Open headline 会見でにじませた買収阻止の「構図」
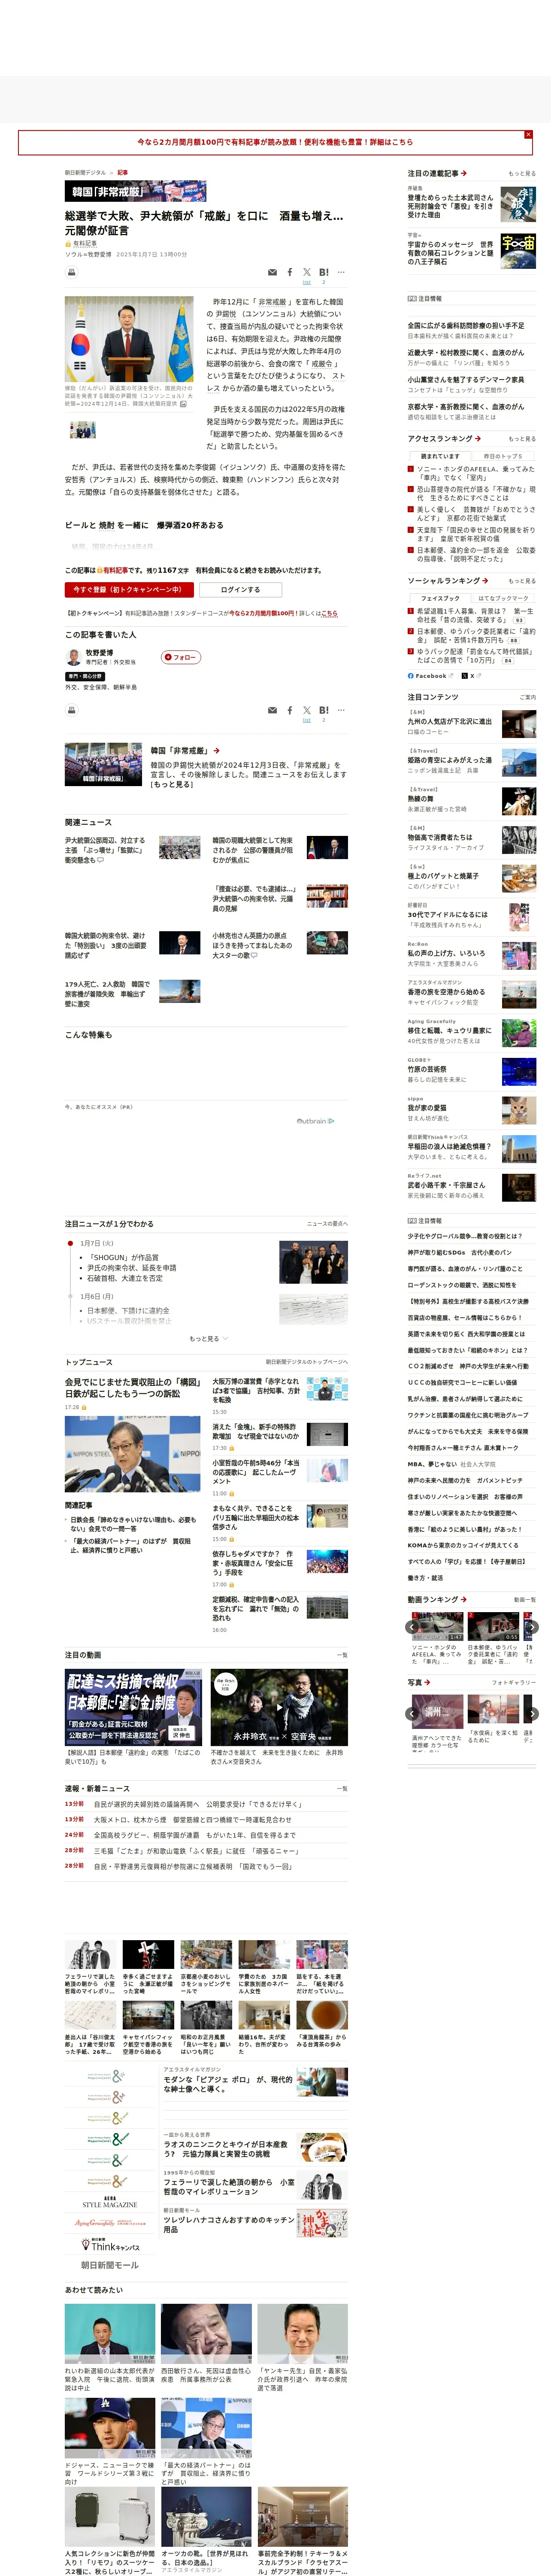The height and width of the screenshot is (2576, 551). (x=132, y=1388)
